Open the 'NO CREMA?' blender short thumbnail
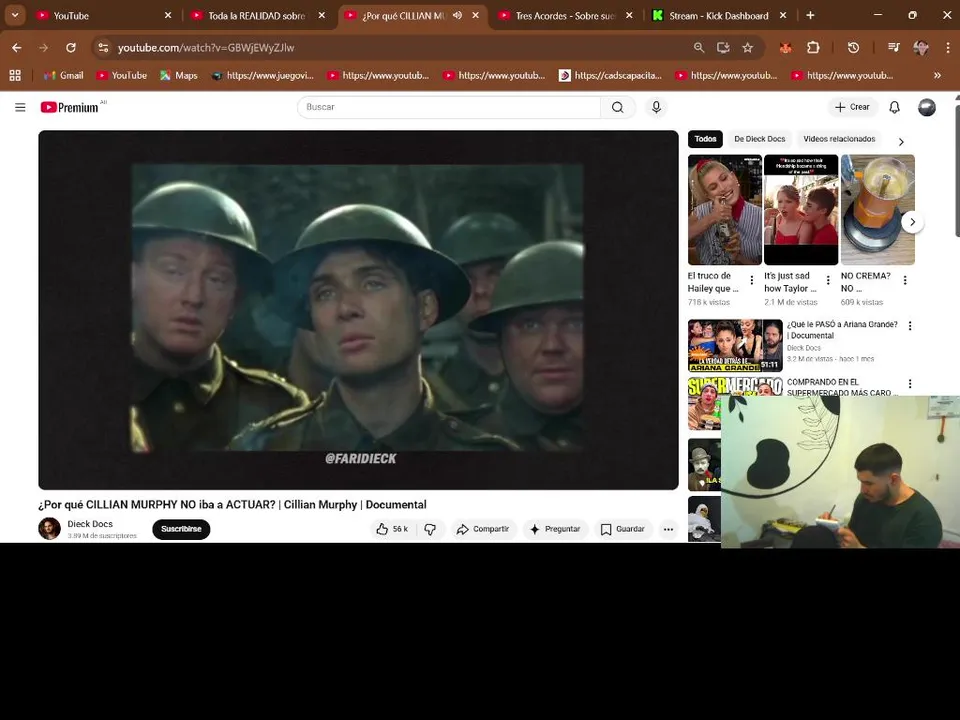Screen dimensions: 960x720 [878, 209]
